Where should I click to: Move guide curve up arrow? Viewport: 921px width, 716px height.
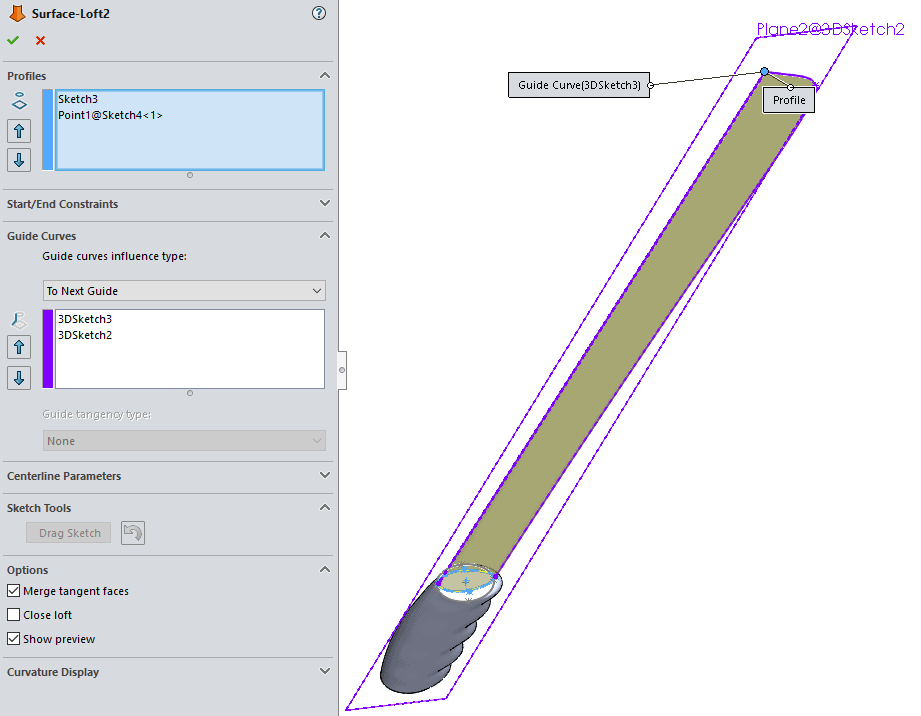(19, 347)
